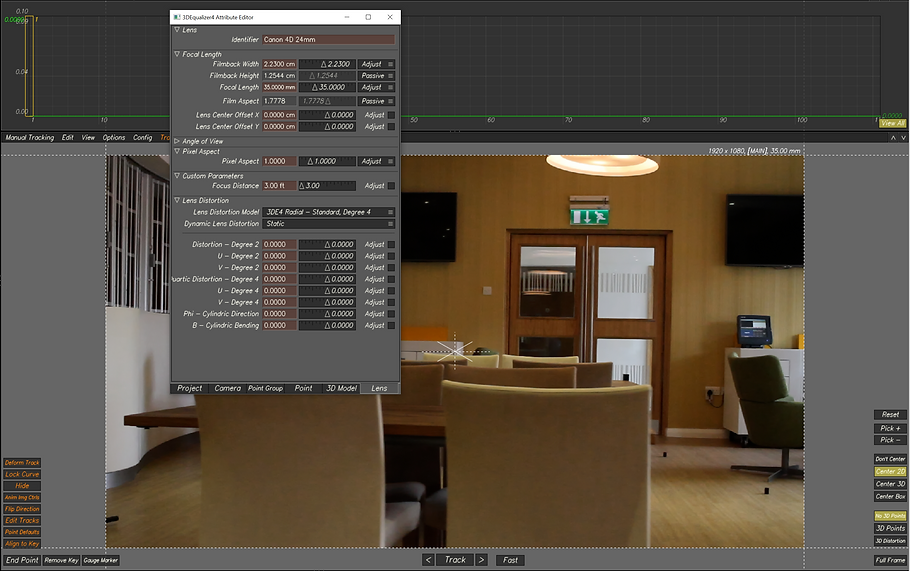Click the Distortion - Degree 2 slider
910x571 pixels.
pyautogui.click(x=327, y=244)
